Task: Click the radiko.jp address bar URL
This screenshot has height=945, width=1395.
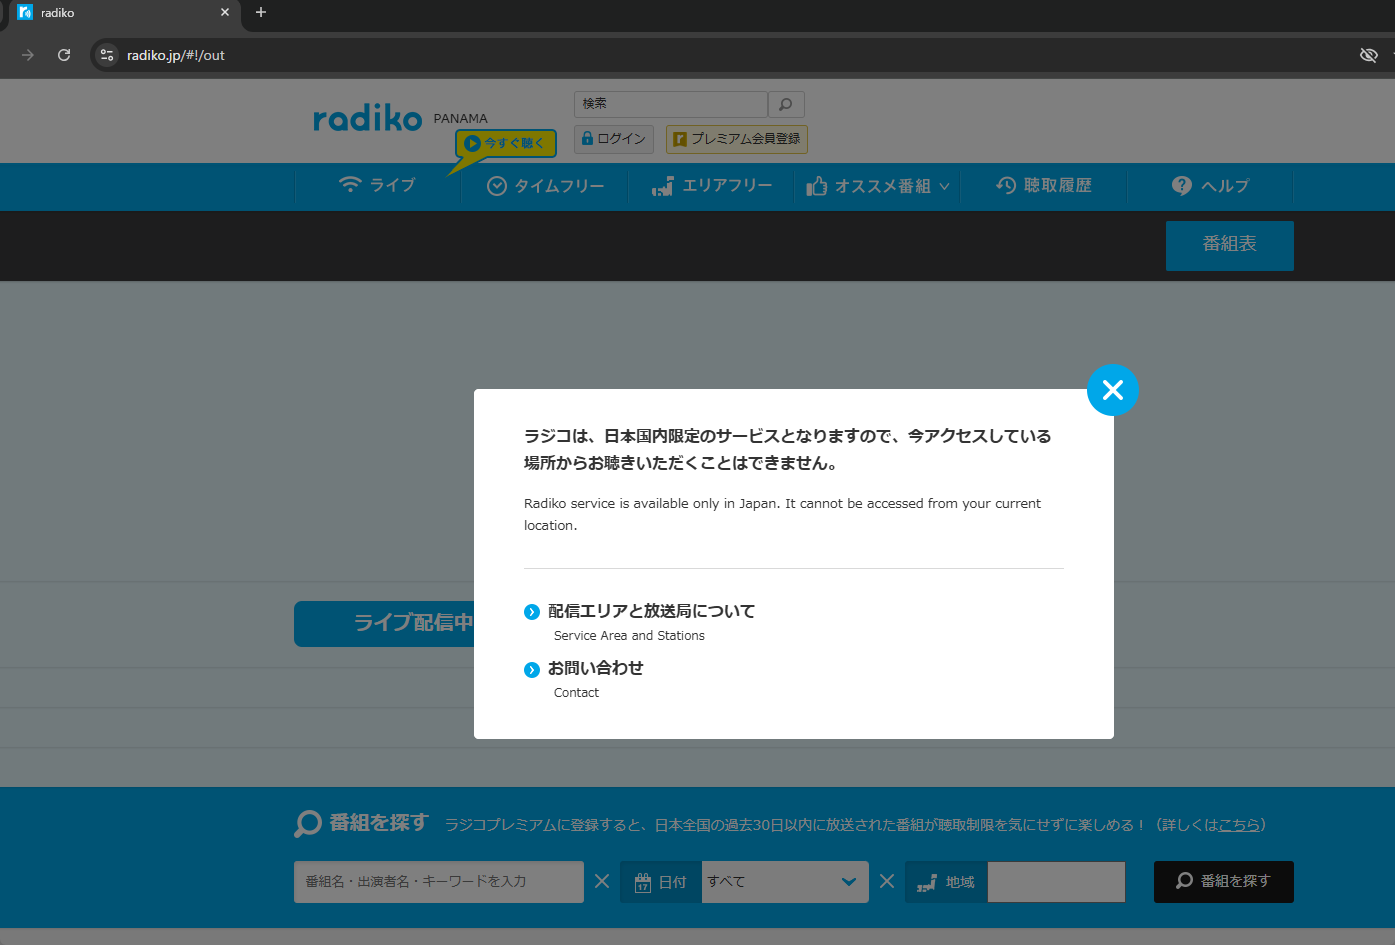Action: (176, 55)
